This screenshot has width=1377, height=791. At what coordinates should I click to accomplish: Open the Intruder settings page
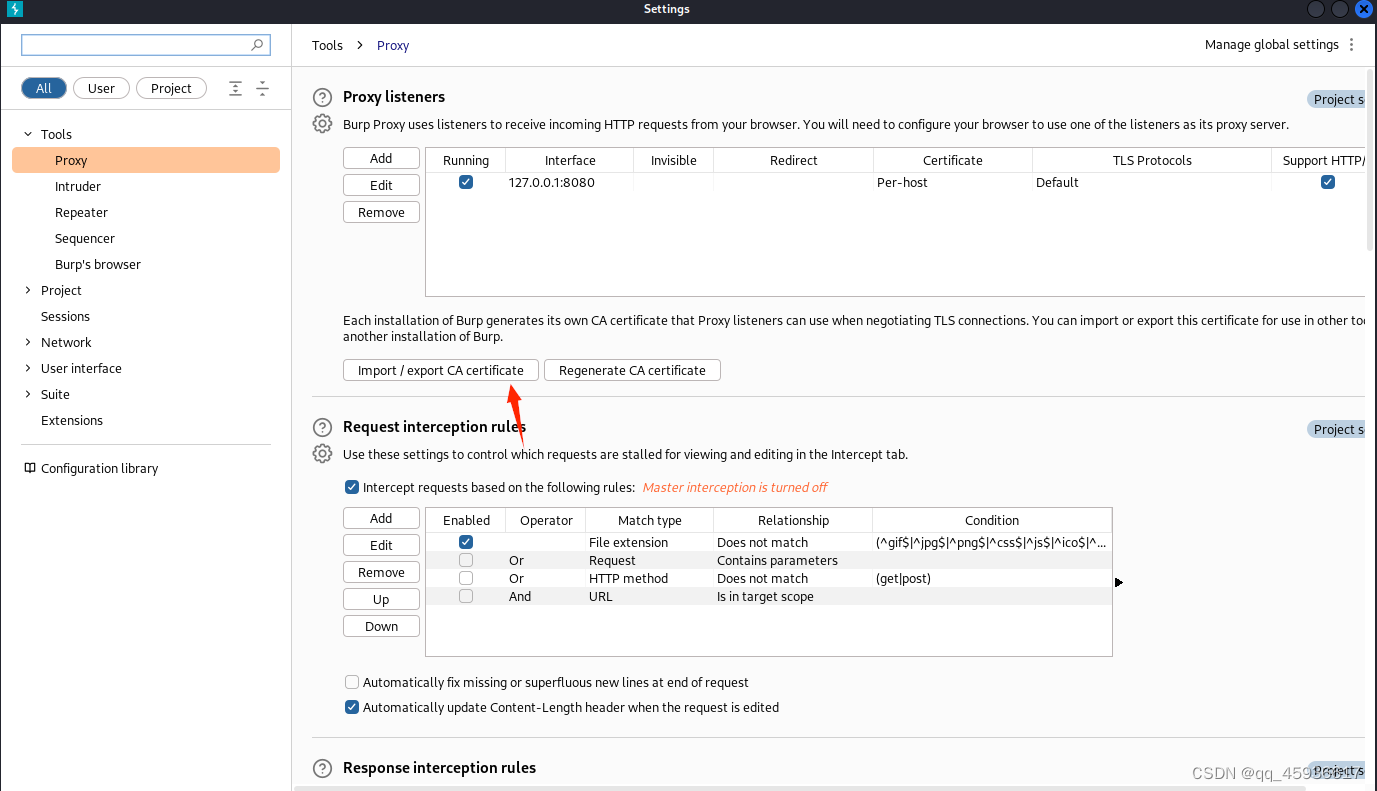78,186
